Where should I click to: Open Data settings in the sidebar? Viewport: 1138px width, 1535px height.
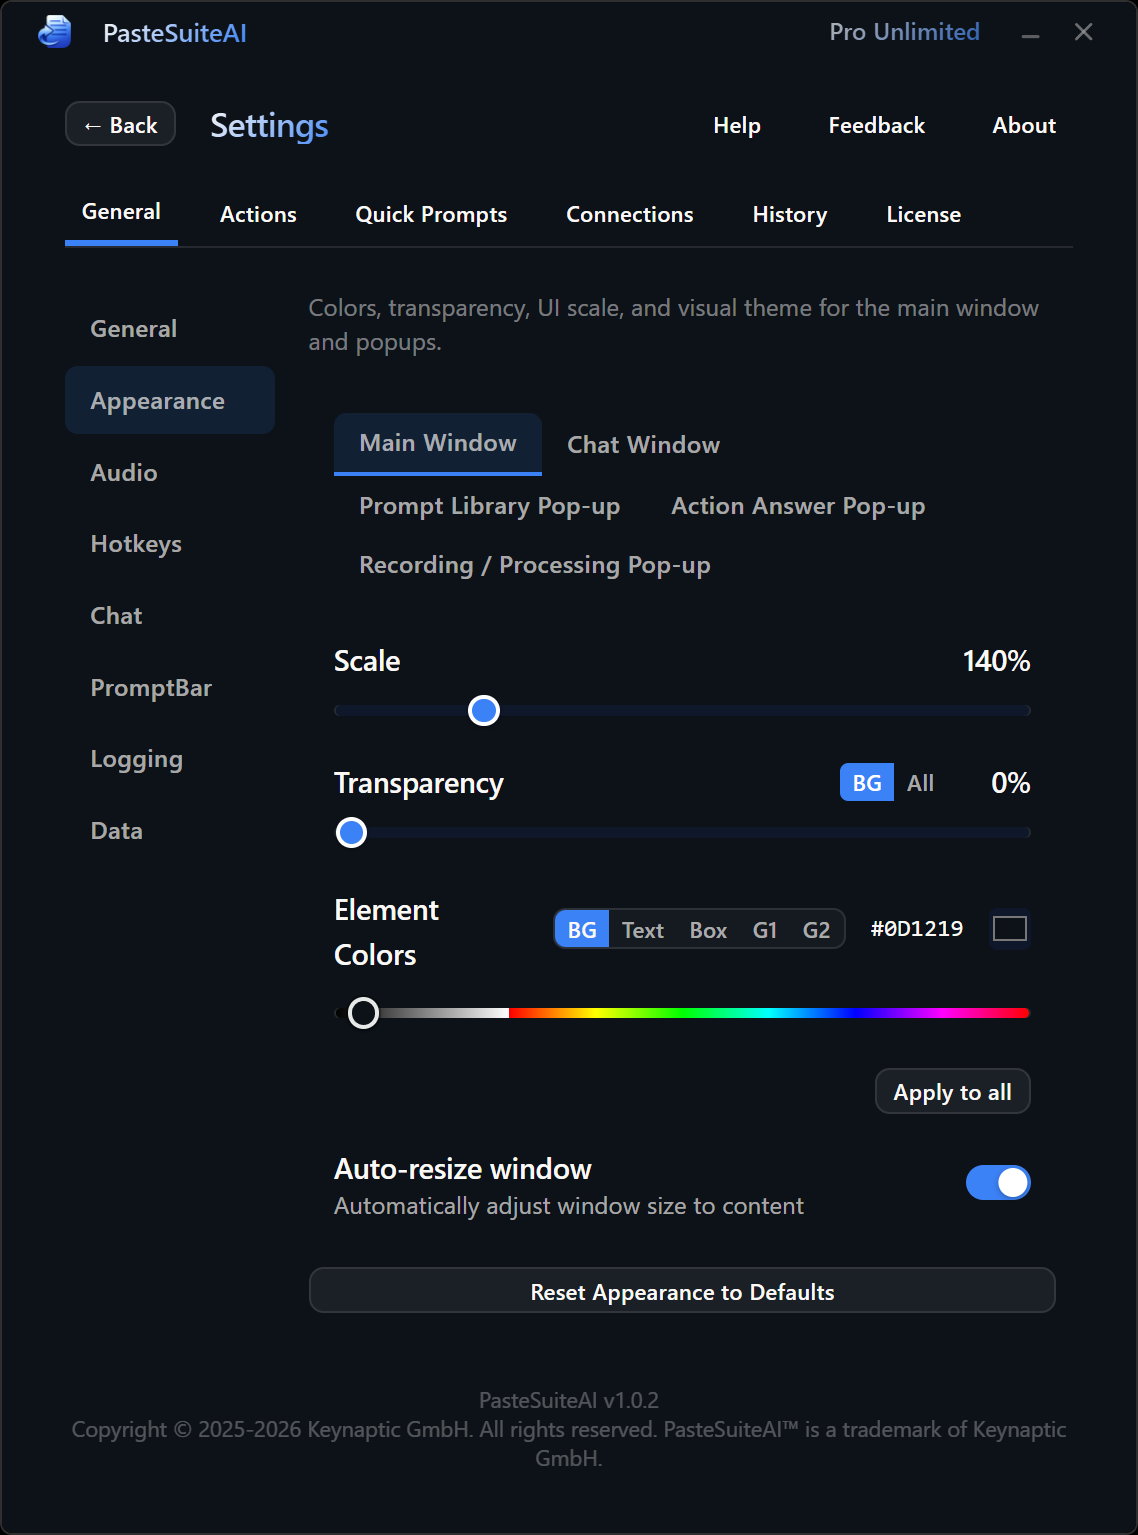[170, 831]
